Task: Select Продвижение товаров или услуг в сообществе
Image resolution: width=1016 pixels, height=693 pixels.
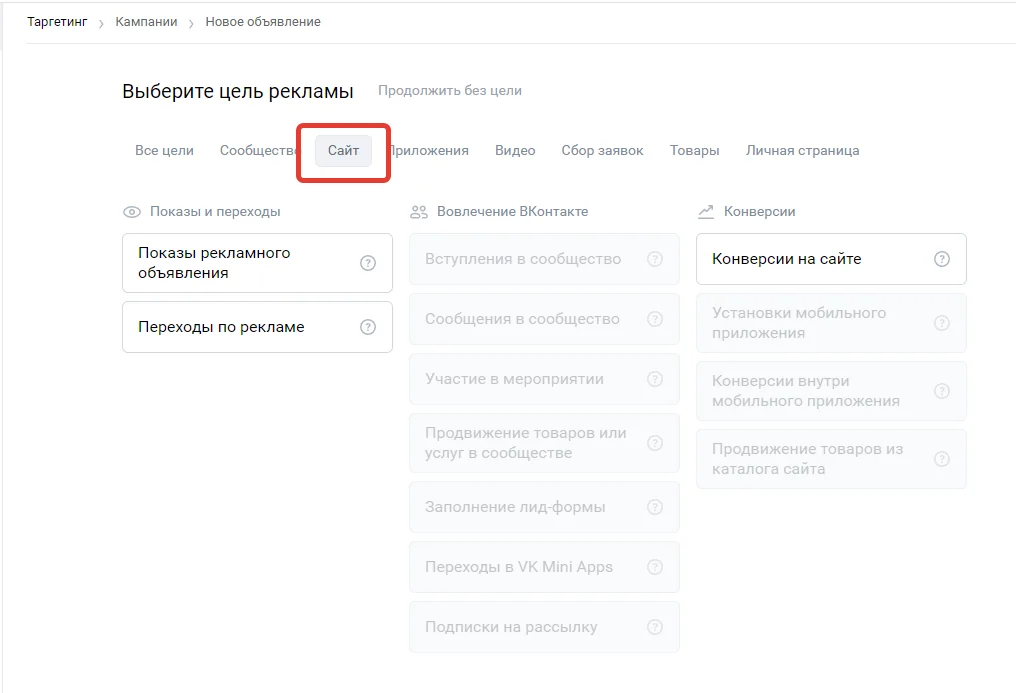Action: (544, 443)
